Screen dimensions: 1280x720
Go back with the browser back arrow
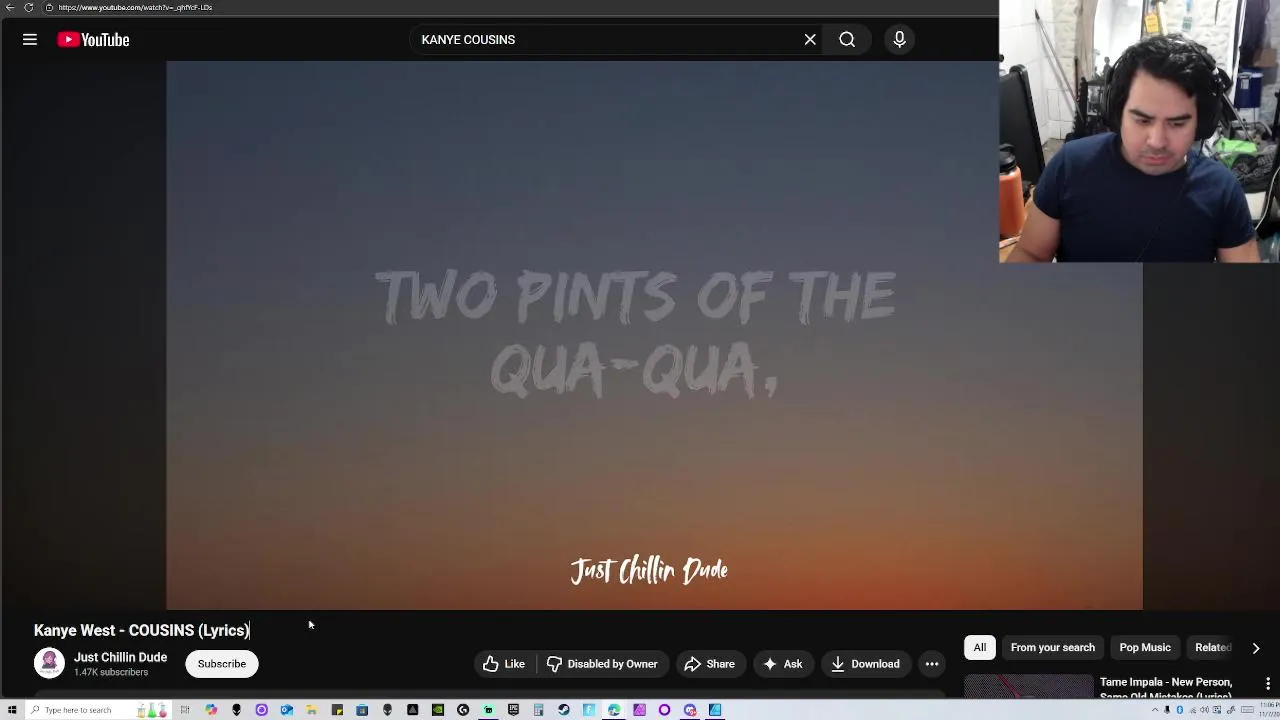click(x=10, y=7)
